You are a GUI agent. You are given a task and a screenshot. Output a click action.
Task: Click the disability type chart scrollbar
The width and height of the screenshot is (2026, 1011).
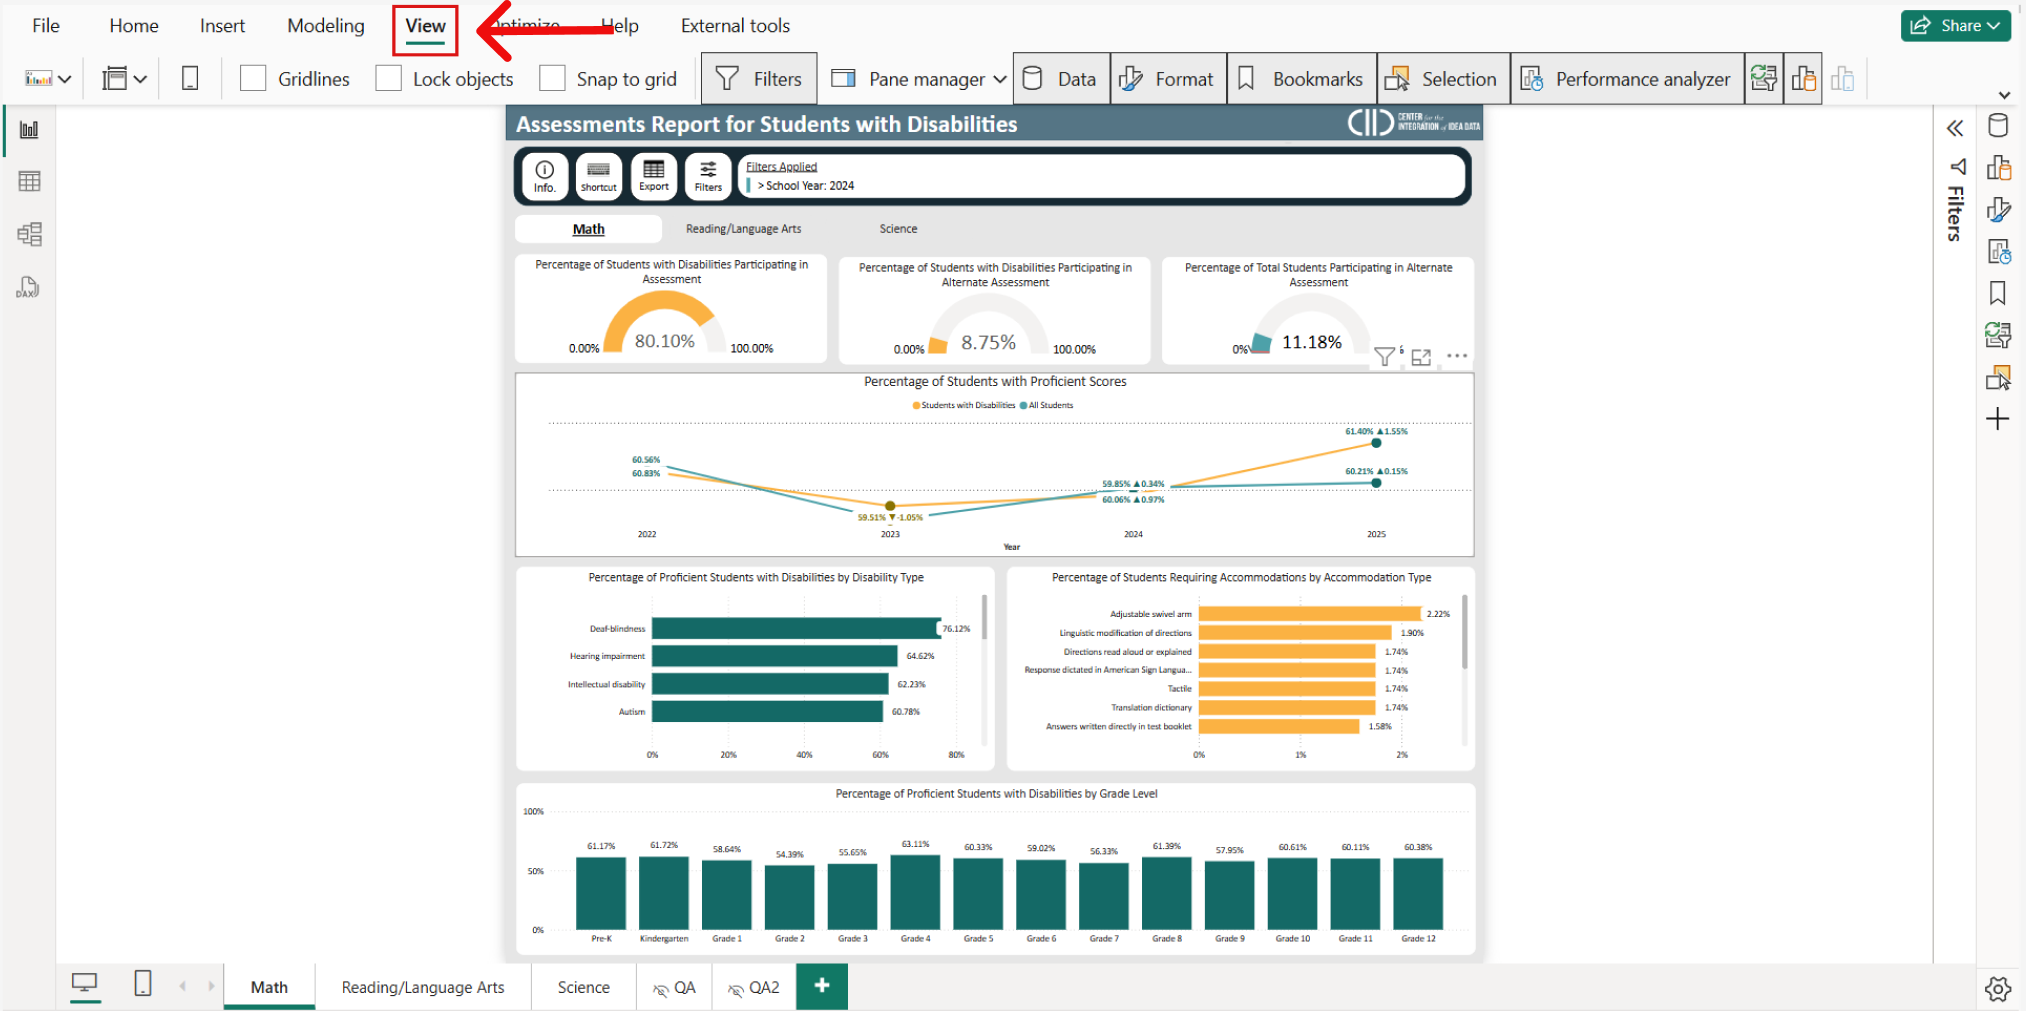tap(984, 618)
